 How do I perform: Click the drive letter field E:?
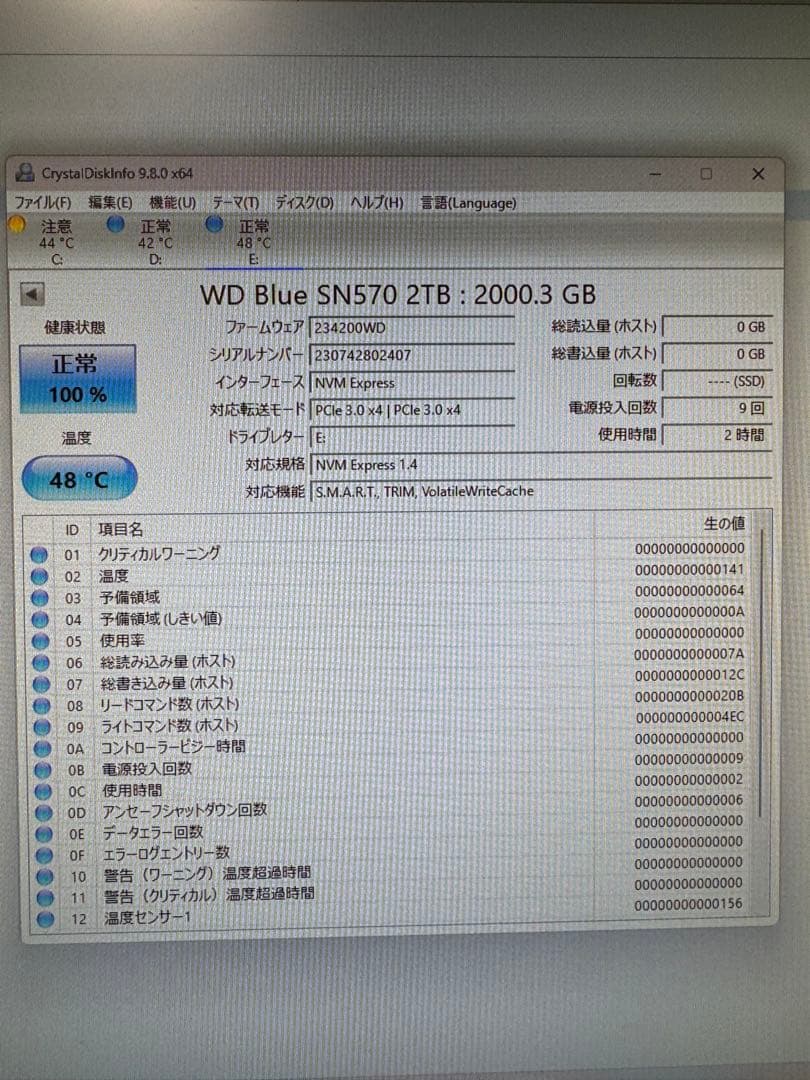pyautogui.click(x=412, y=437)
